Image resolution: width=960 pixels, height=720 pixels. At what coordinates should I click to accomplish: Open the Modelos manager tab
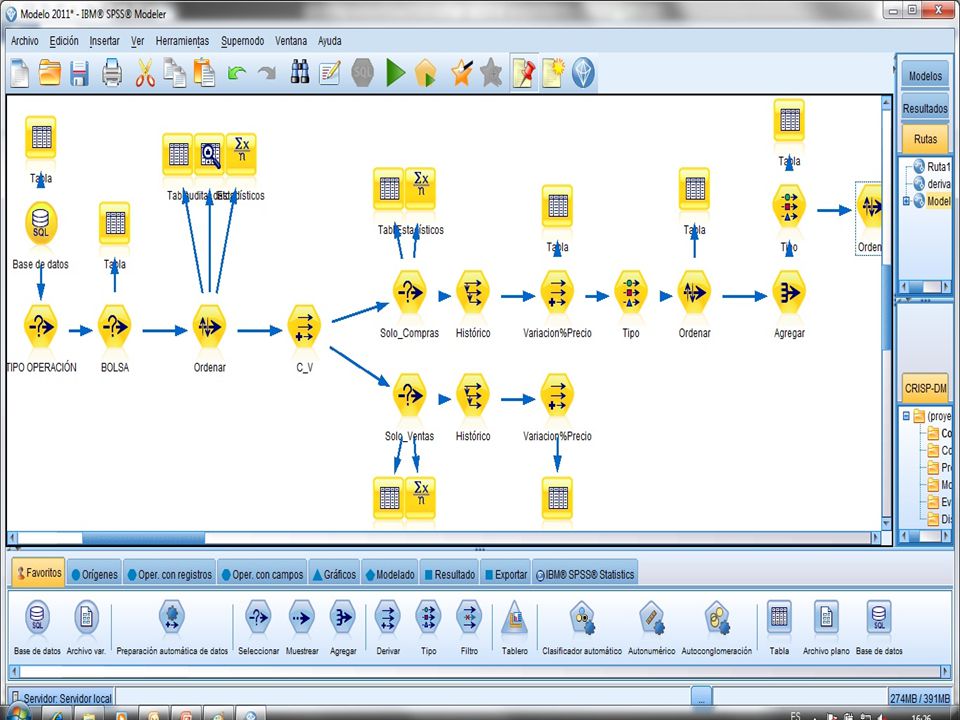tap(925, 76)
